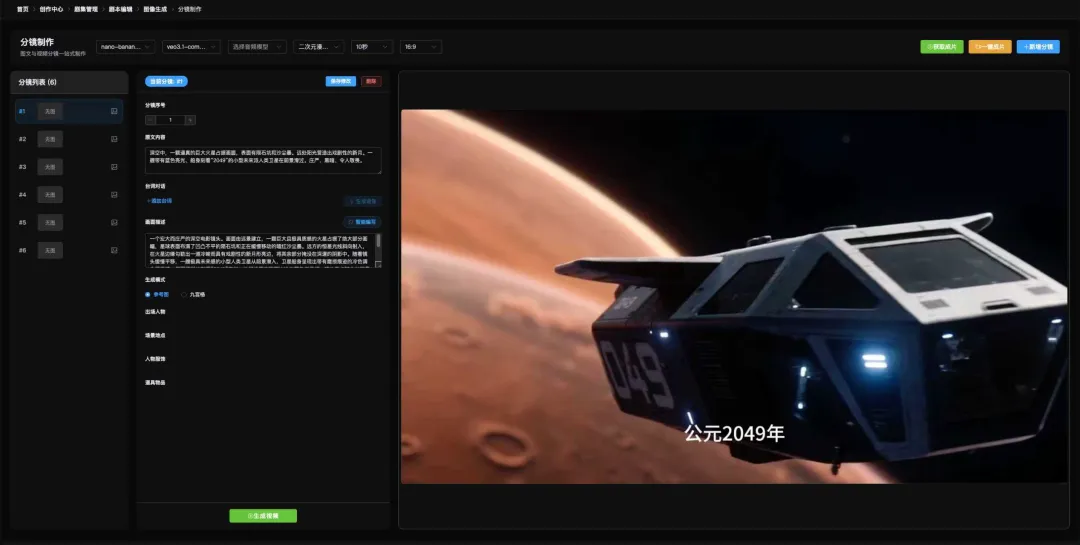Click the blue 保存修改 save button
This screenshot has width=1080, height=545.
pos(341,81)
